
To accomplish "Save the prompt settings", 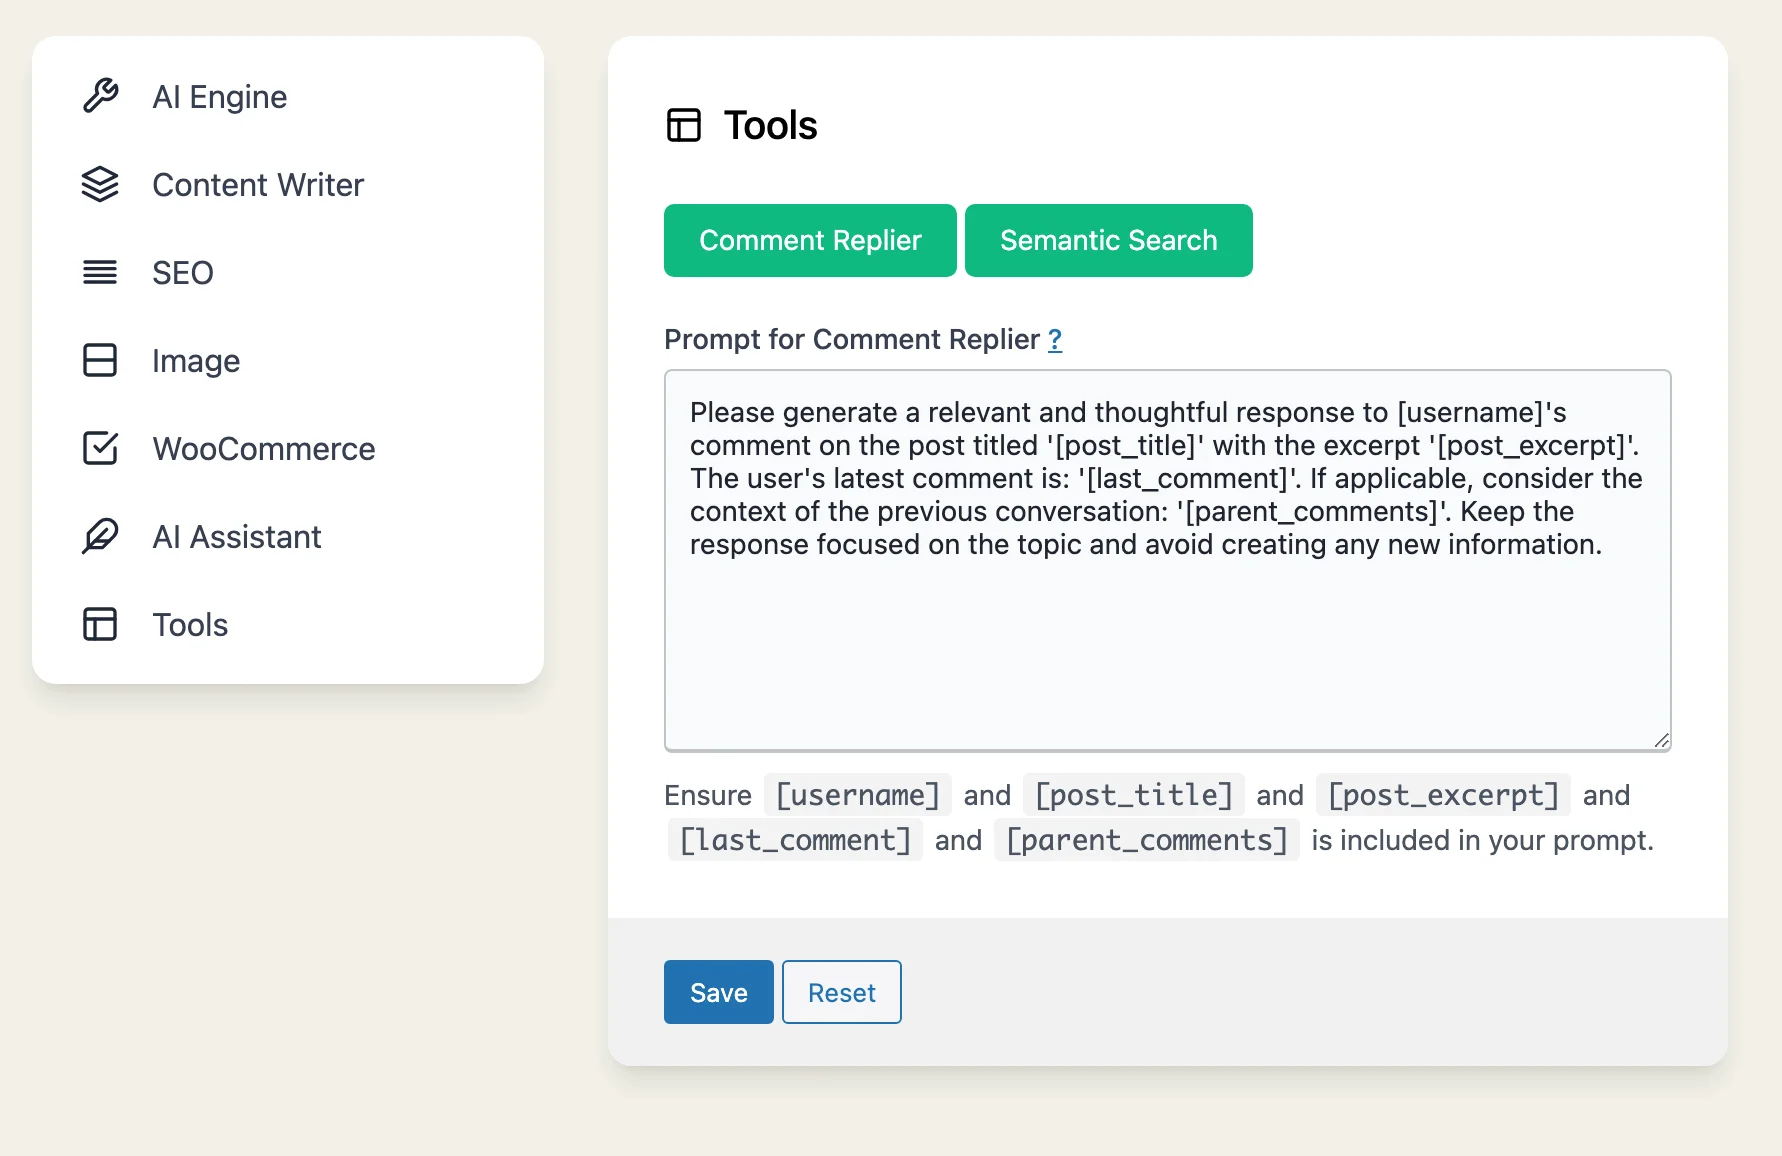I will coord(718,992).
